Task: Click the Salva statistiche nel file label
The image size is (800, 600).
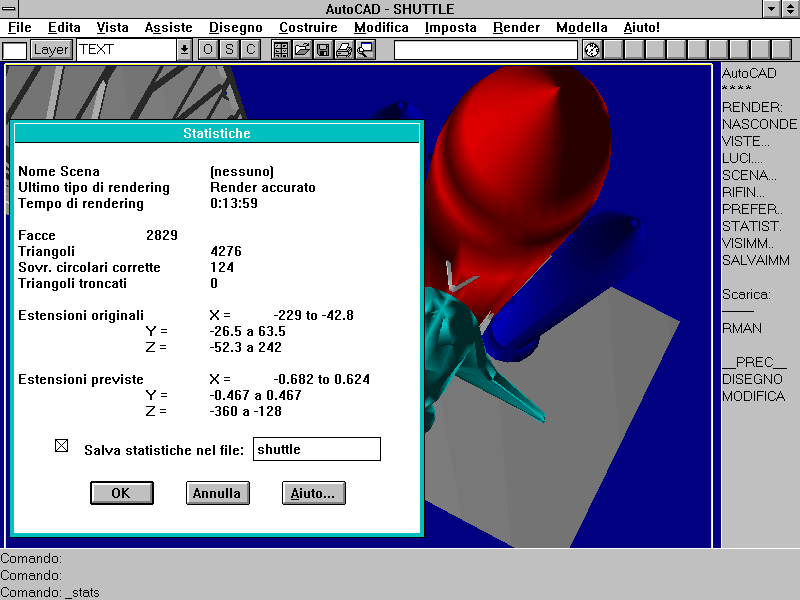Action: [164, 450]
